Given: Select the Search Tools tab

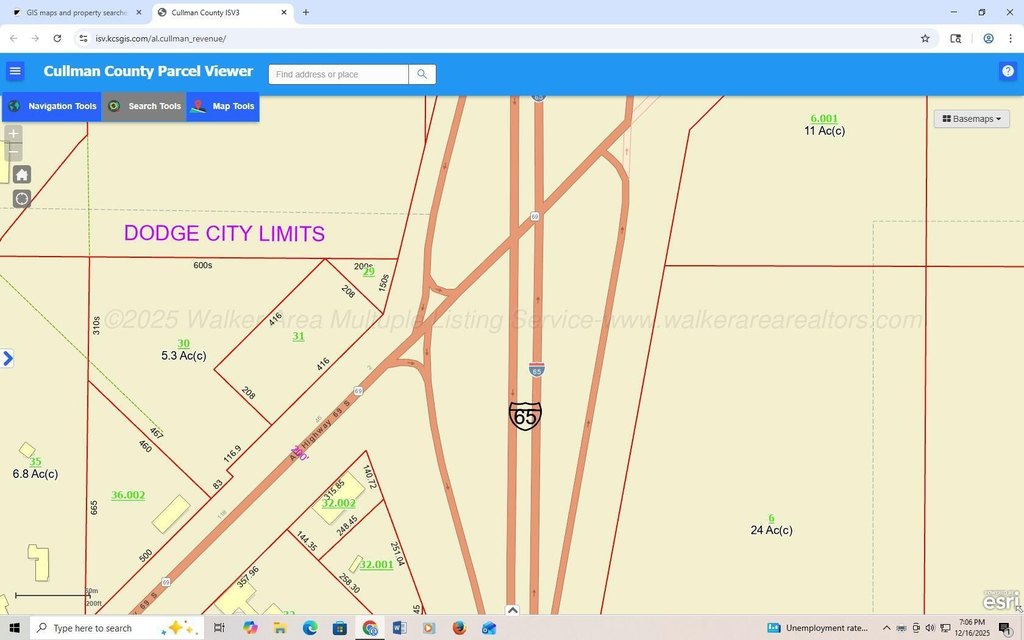Looking at the screenshot, I should coord(144,106).
